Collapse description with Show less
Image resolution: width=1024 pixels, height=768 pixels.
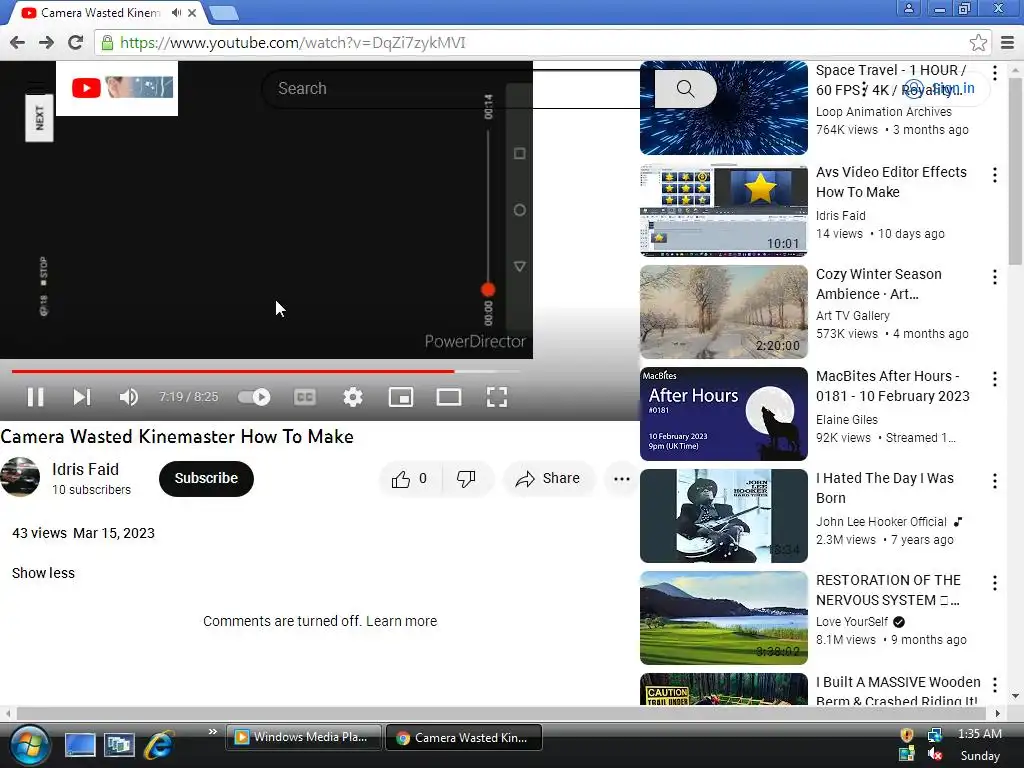coord(43,573)
